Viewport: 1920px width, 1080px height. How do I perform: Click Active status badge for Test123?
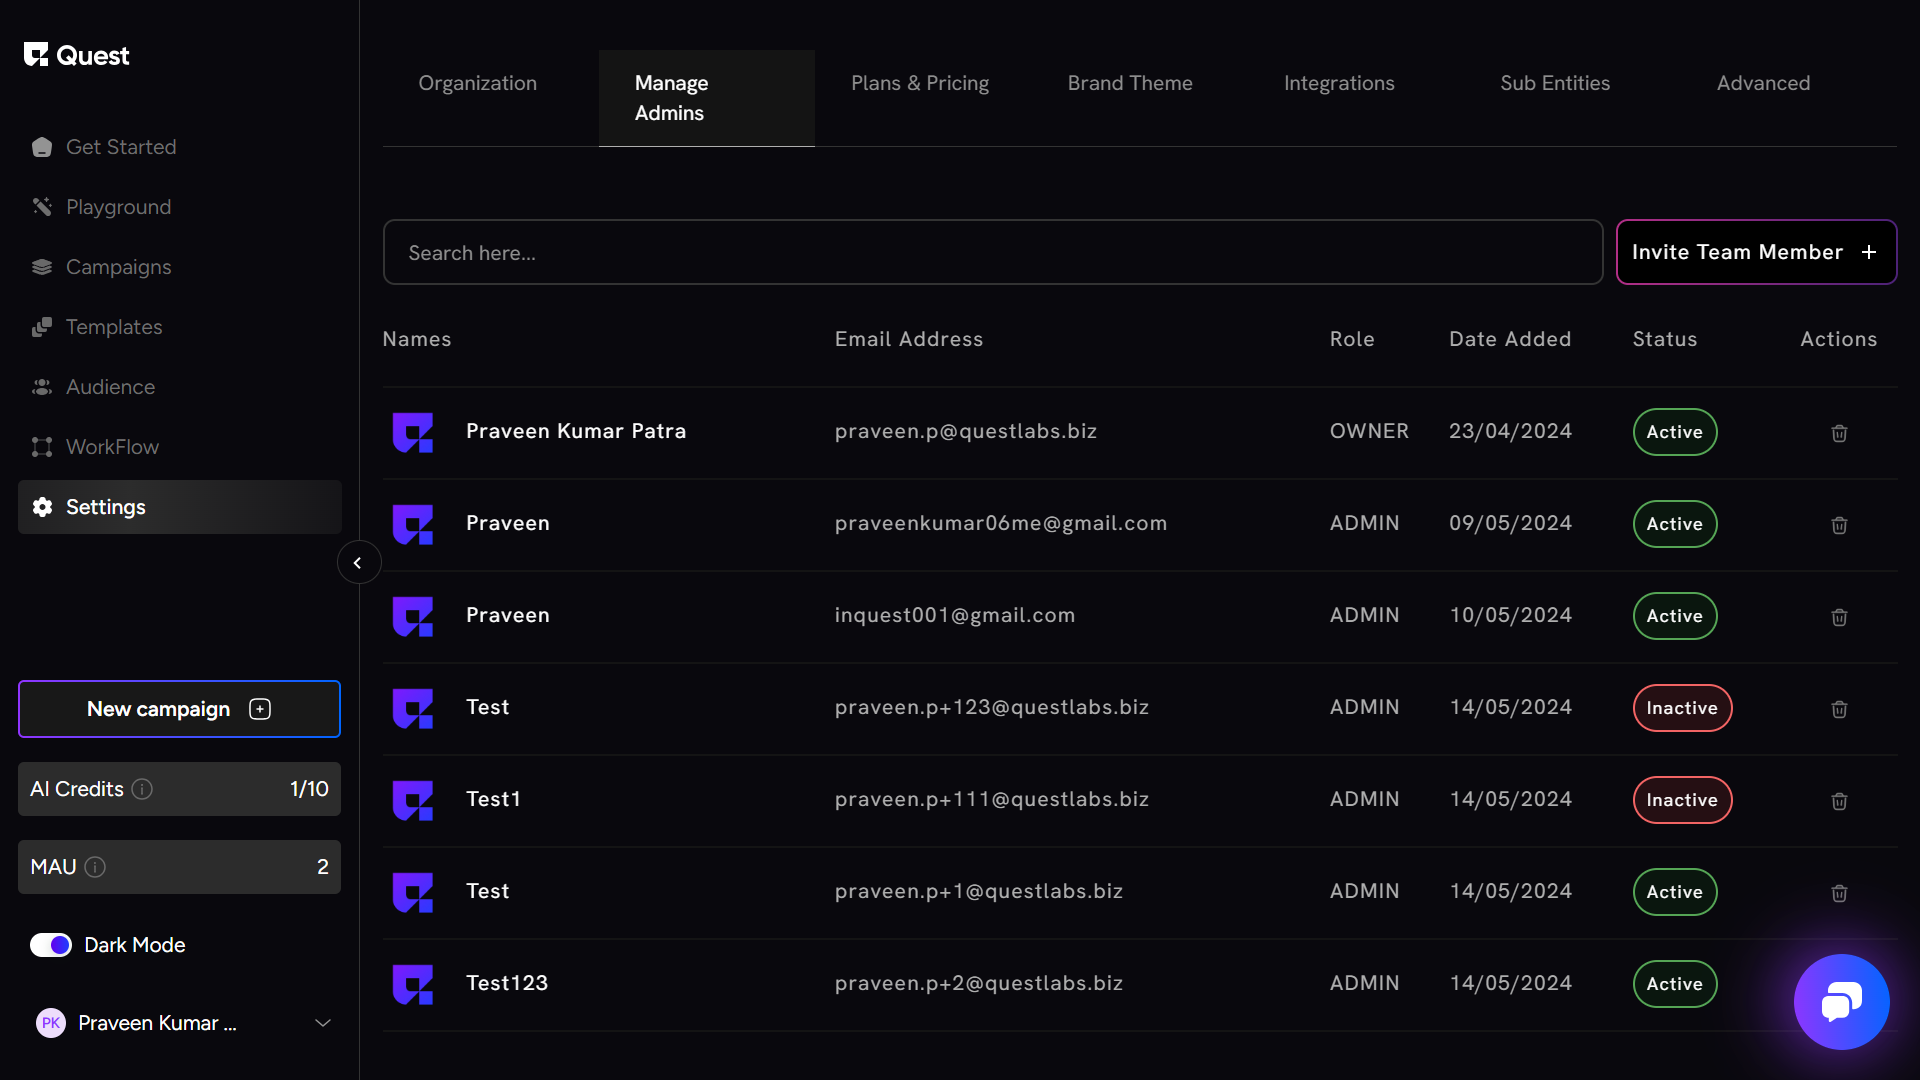point(1674,984)
